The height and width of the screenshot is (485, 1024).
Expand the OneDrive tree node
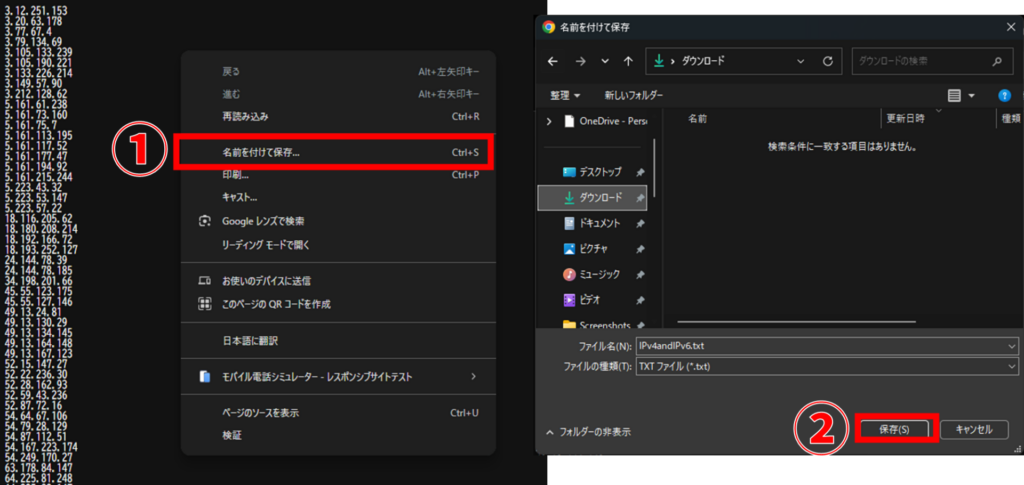(x=549, y=121)
